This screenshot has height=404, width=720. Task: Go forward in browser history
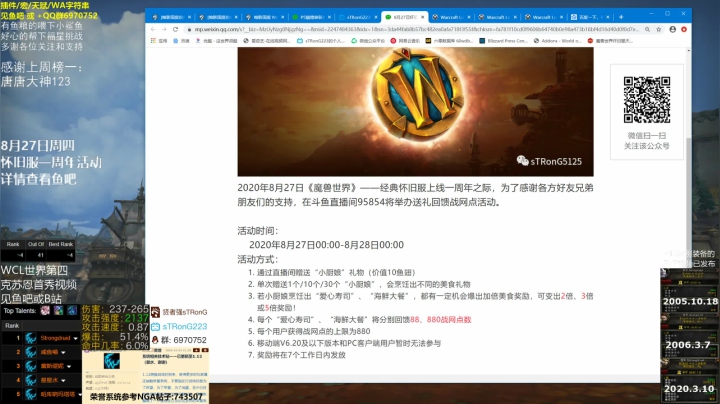pos(164,29)
